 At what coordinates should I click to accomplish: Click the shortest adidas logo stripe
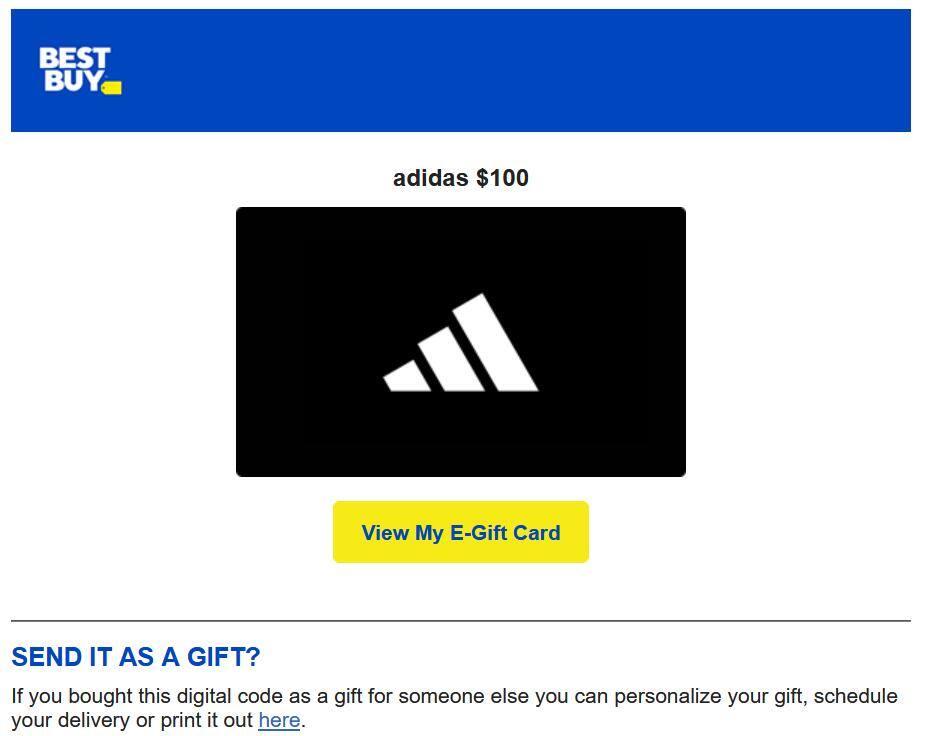(x=406, y=377)
